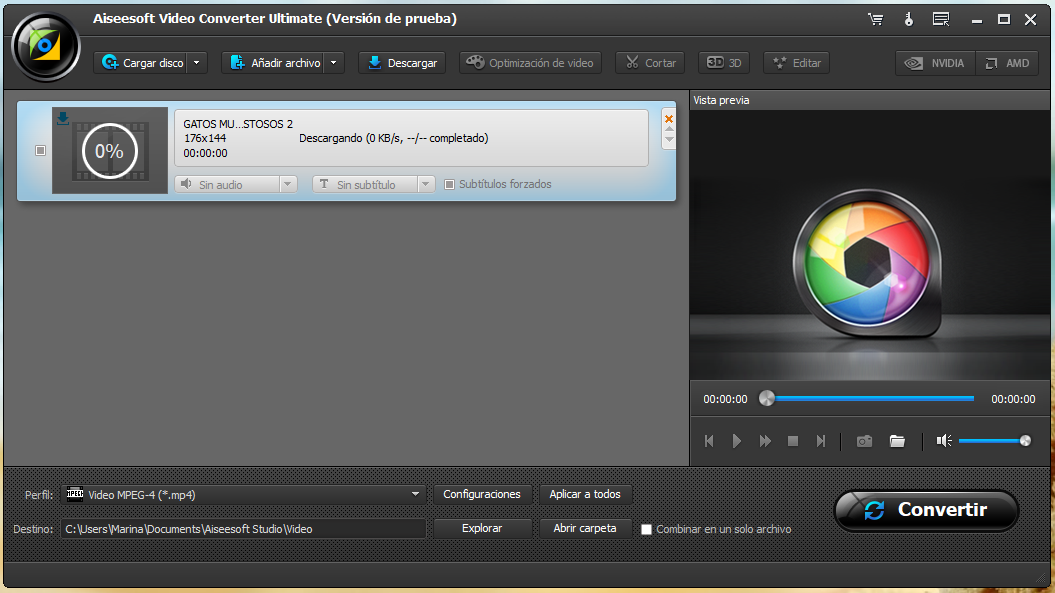Remove item with the orange X icon
The height and width of the screenshot is (593, 1055).
[x=669, y=119]
